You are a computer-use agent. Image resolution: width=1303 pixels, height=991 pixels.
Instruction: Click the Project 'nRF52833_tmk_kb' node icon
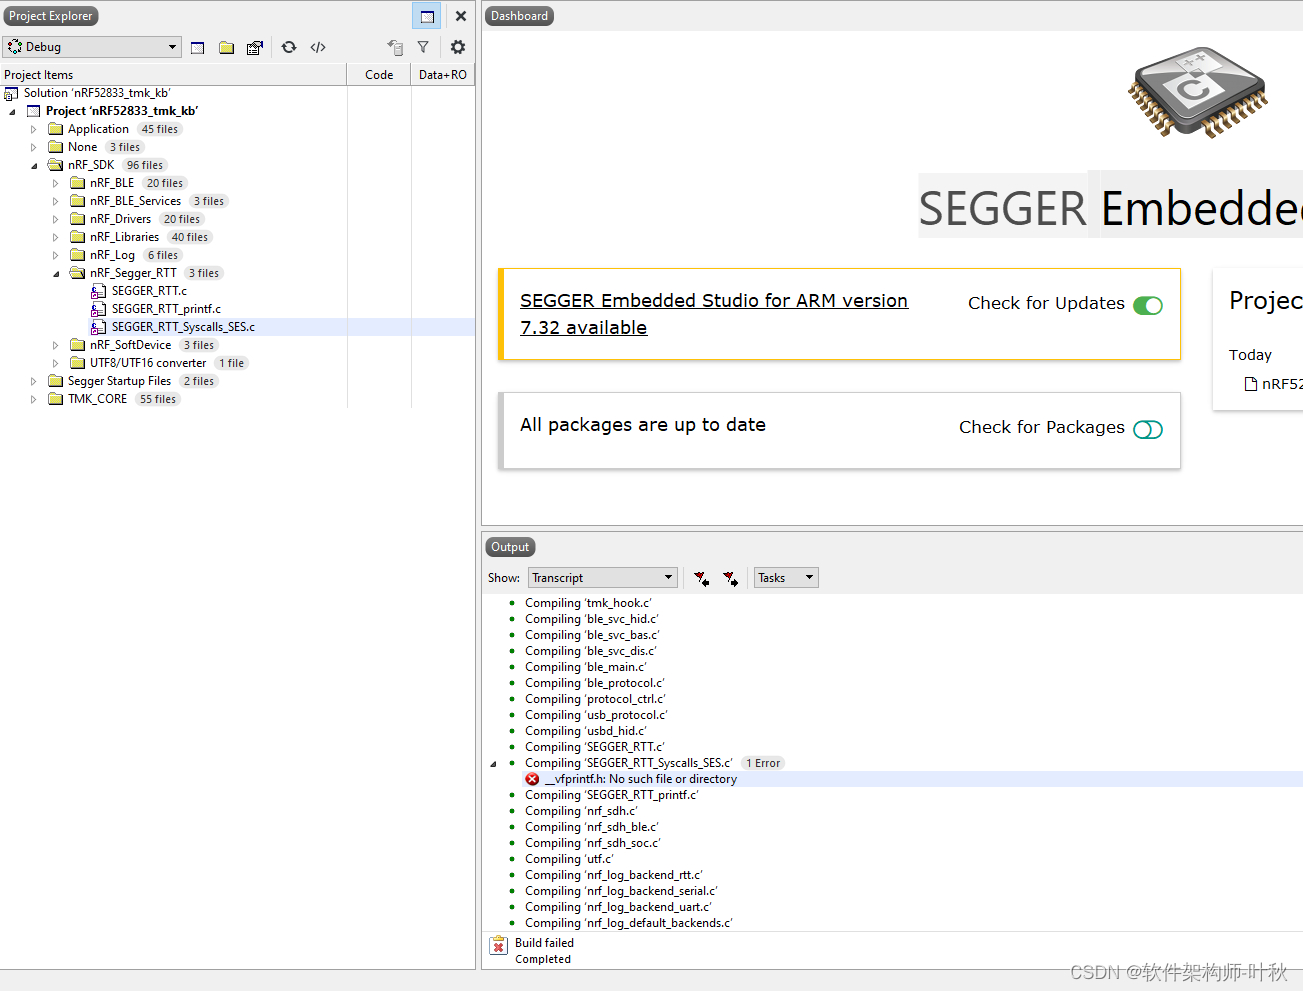(33, 111)
